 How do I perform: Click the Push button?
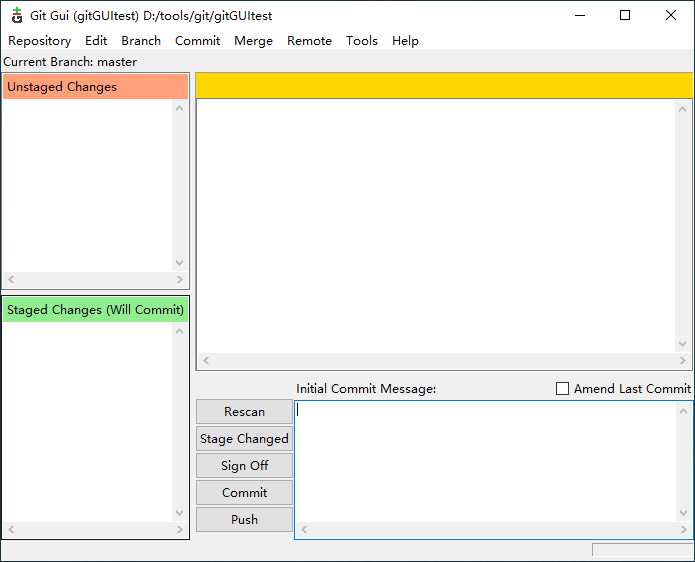[x=244, y=519]
